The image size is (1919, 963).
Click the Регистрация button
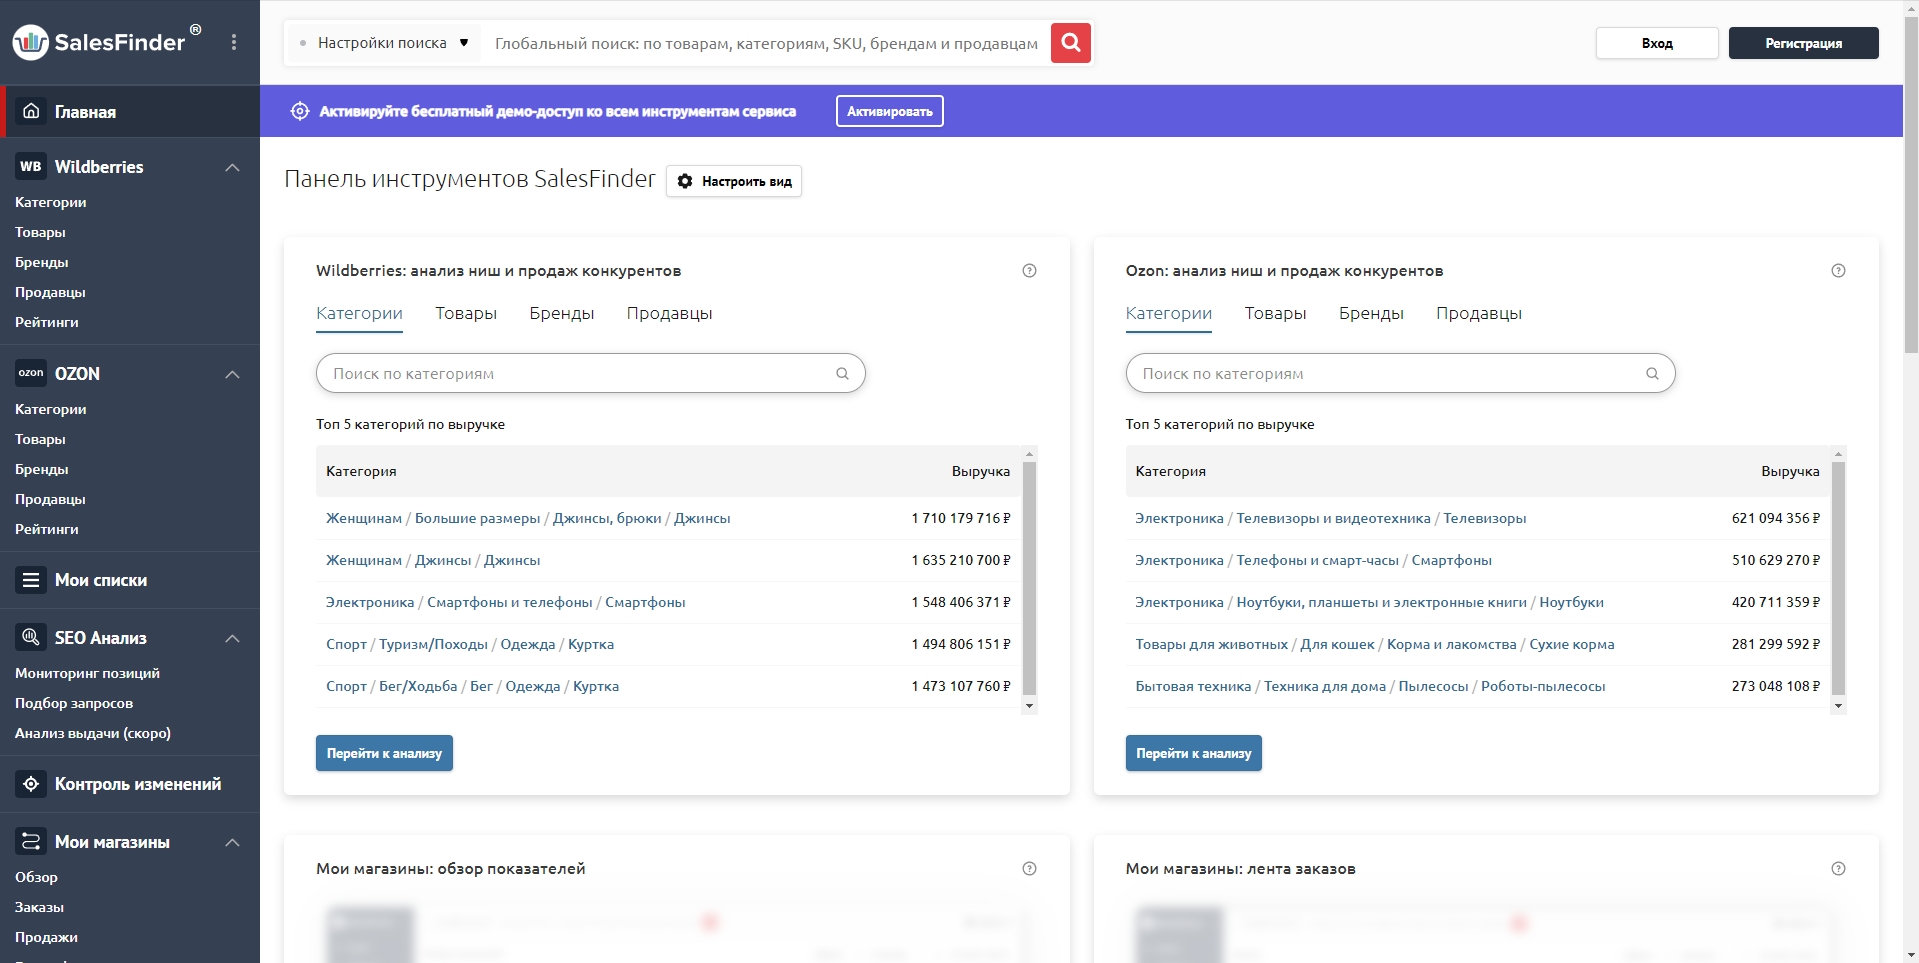(x=1803, y=43)
